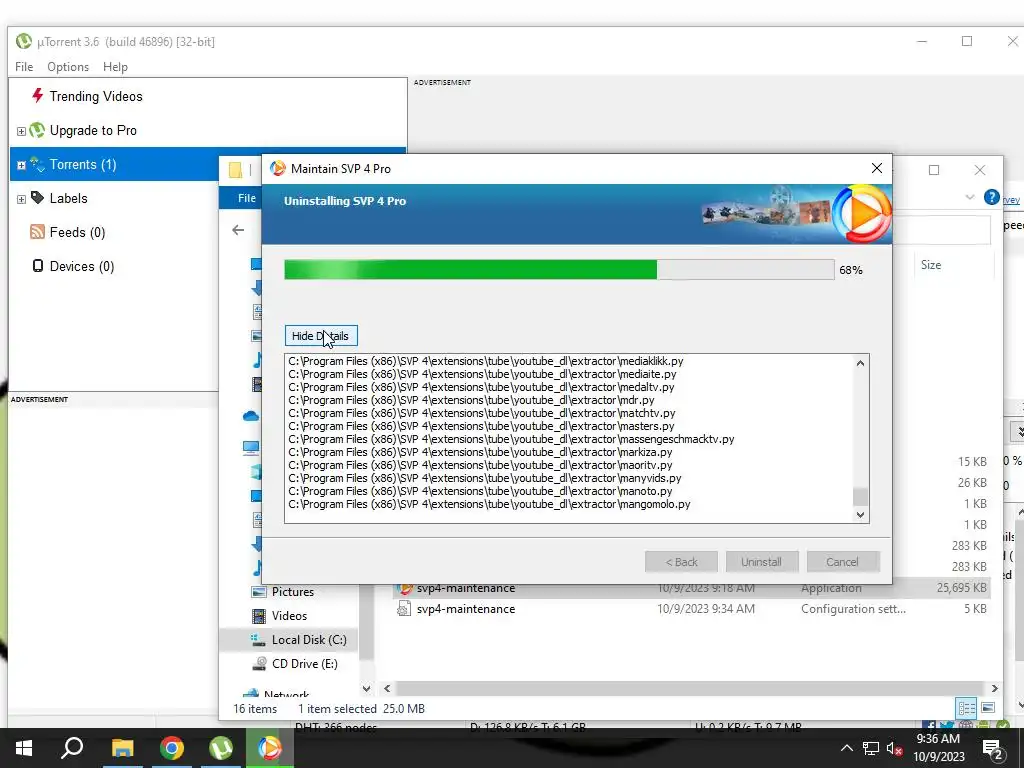Click the details log scrollbar thumb
The image size is (1024, 768).
pyautogui.click(x=861, y=496)
